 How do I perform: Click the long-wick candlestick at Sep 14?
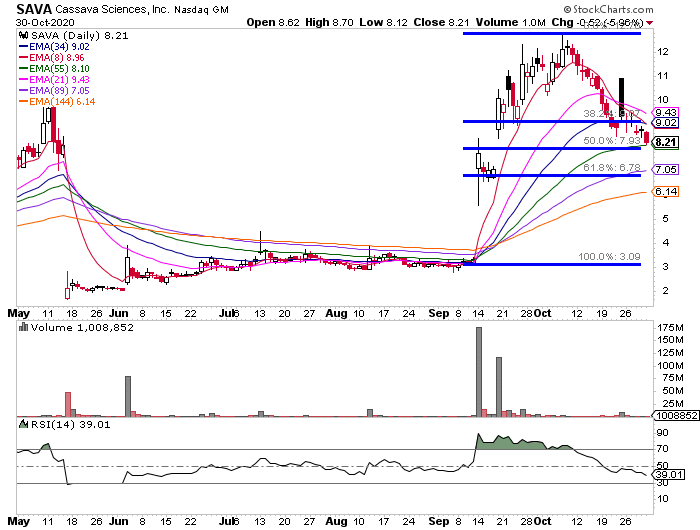479,172
